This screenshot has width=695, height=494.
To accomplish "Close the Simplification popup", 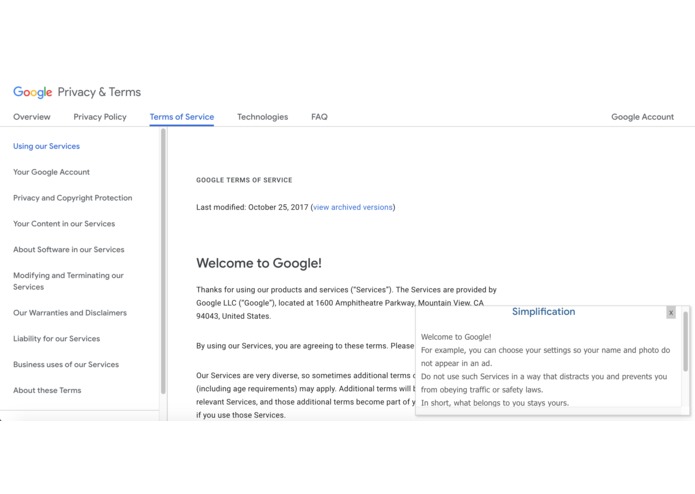I will pos(671,312).
